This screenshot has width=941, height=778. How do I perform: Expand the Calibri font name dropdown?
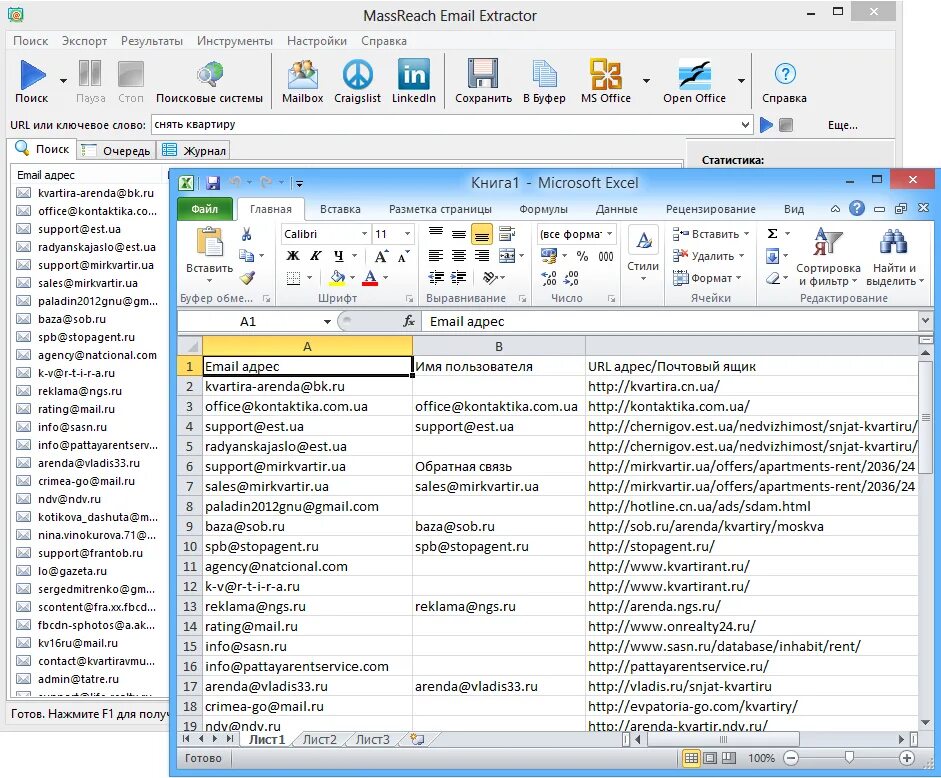click(364, 234)
